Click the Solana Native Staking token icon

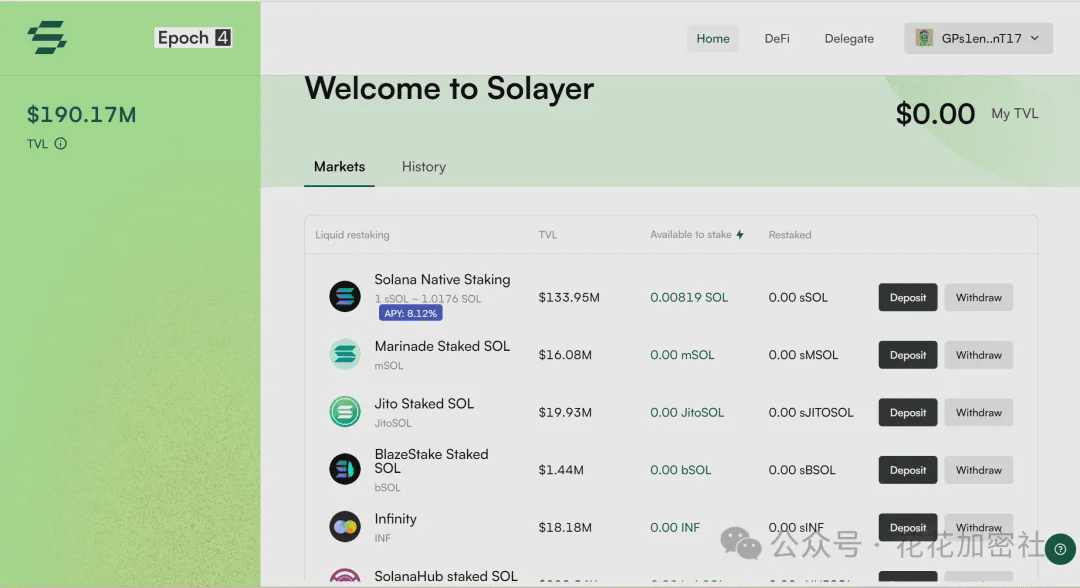344,297
